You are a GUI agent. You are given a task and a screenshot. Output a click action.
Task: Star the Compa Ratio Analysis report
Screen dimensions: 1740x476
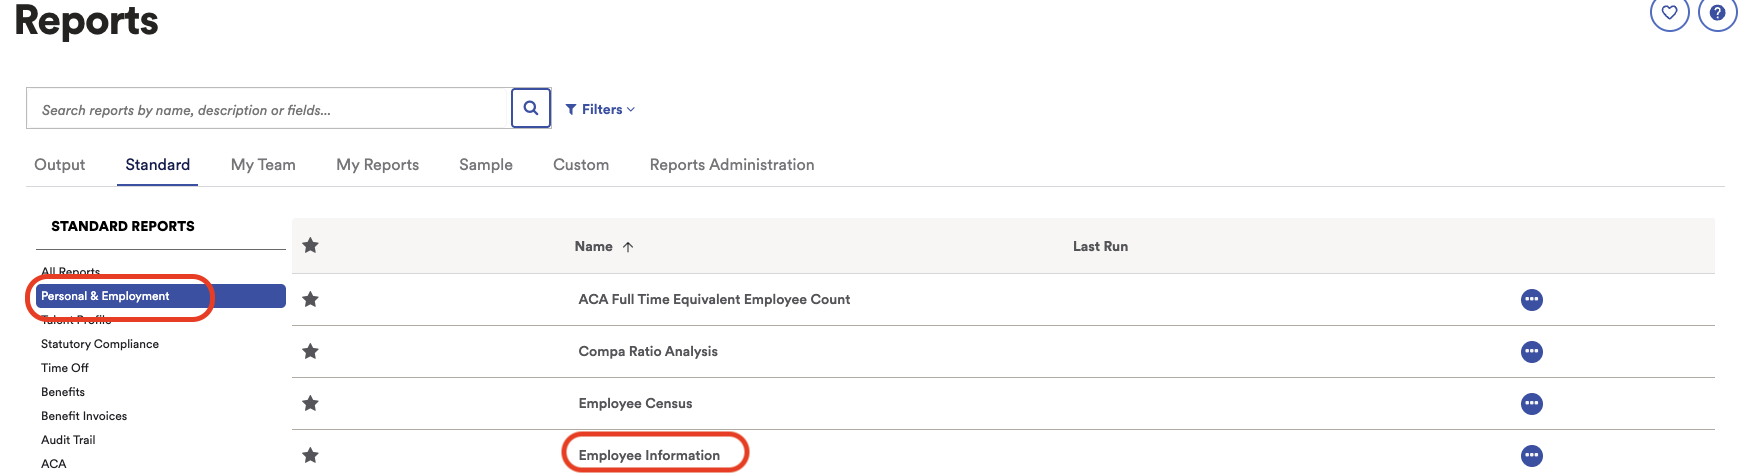(x=310, y=351)
